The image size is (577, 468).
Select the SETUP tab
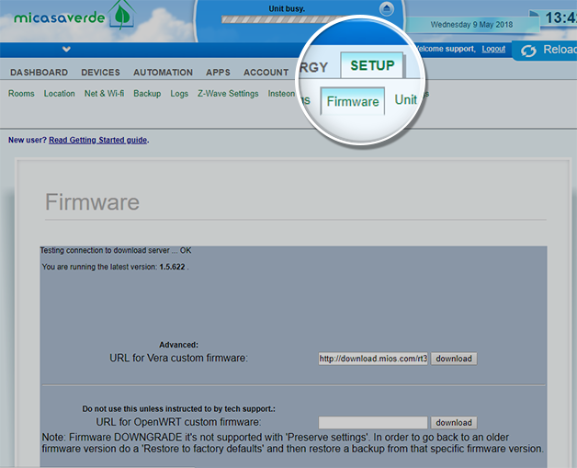(x=372, y=65)
